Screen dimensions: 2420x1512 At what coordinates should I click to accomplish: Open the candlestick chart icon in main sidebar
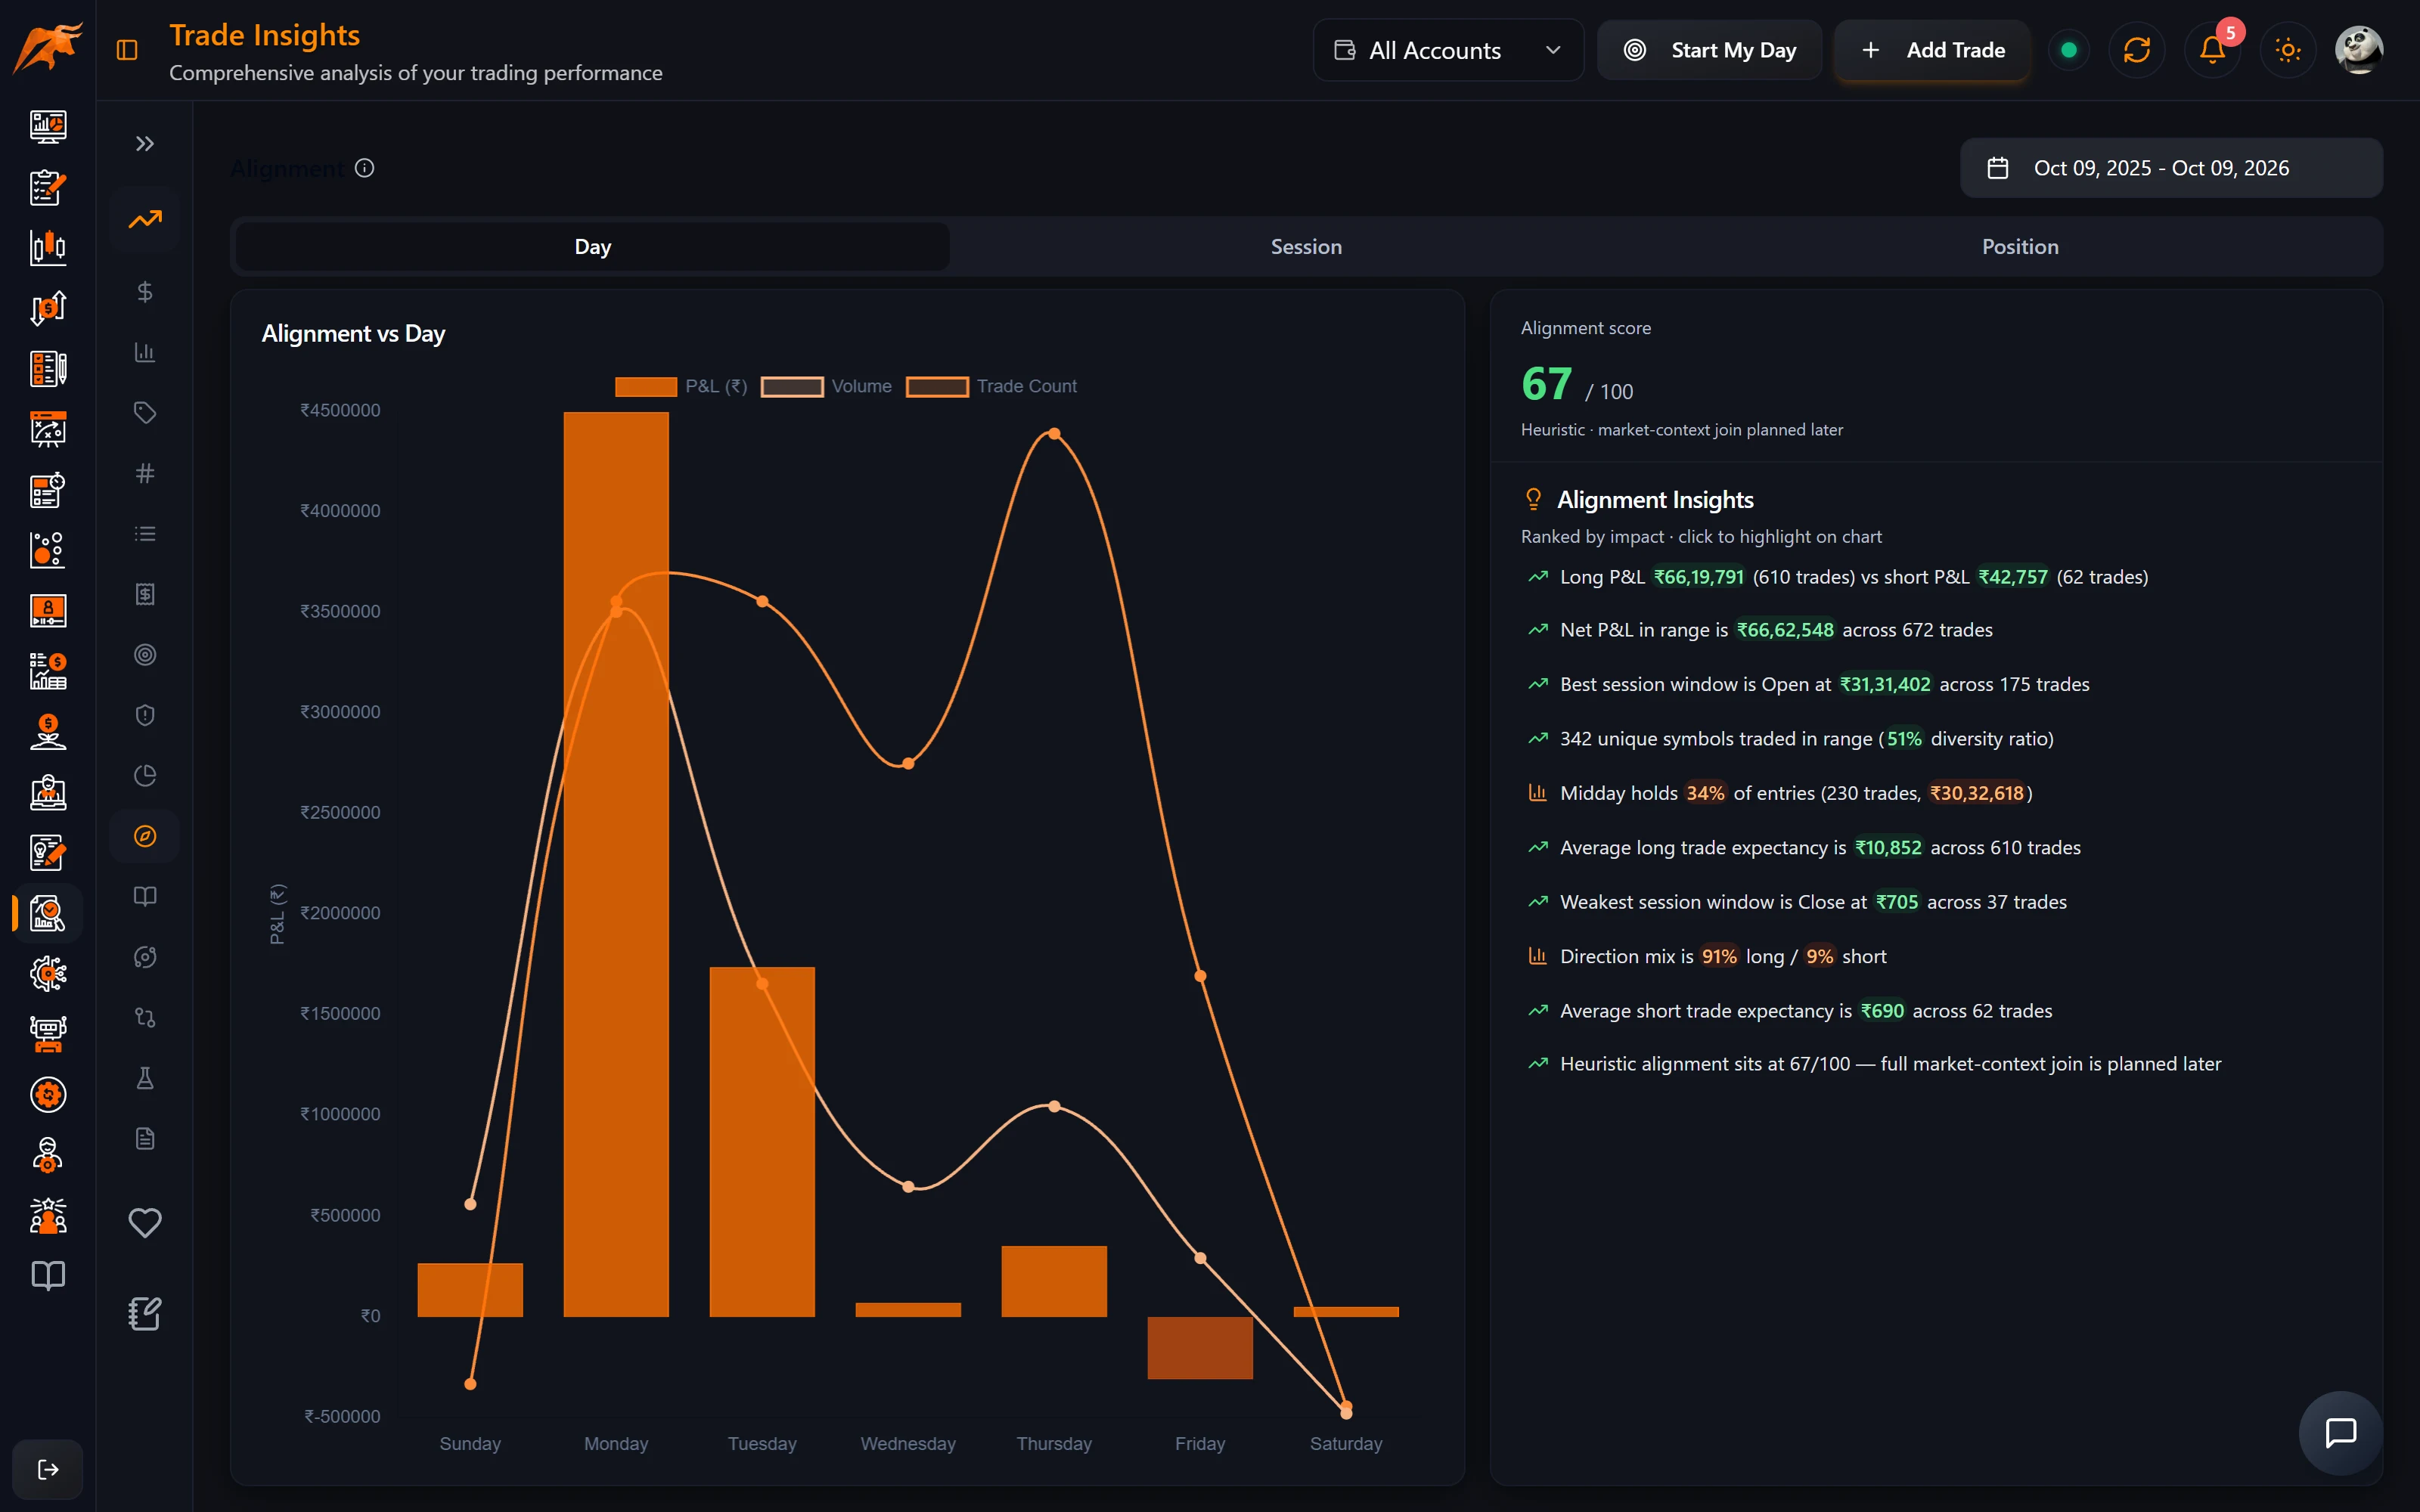click(x=48, y=247)
